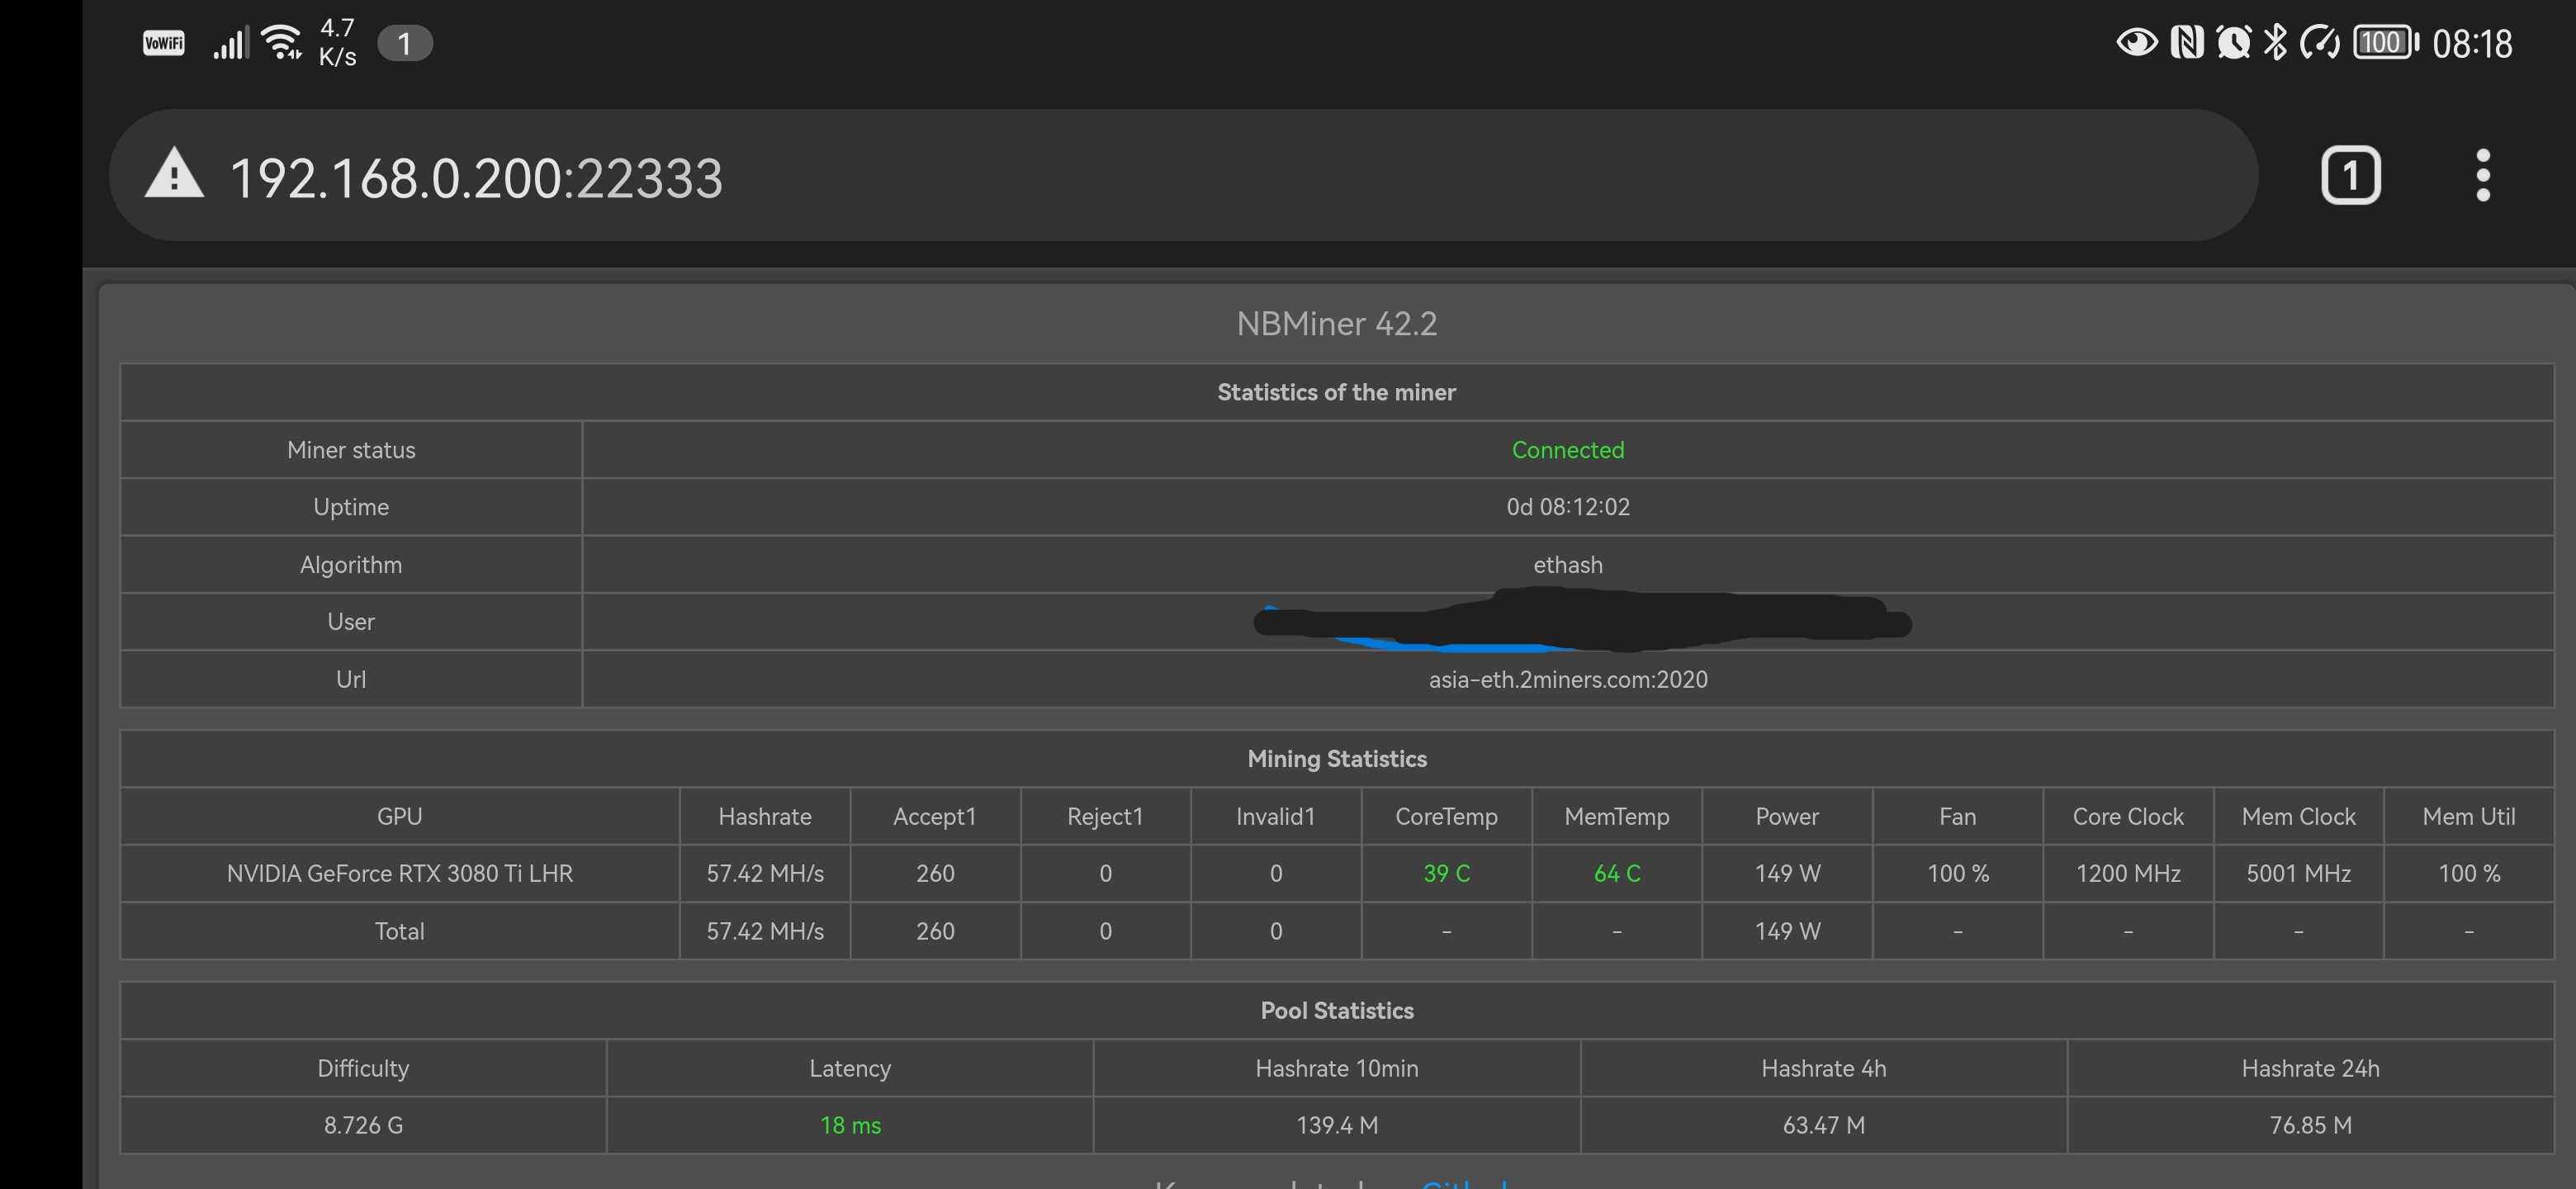Tap the Wi-Fi signal icon

(x=283, y=43)
